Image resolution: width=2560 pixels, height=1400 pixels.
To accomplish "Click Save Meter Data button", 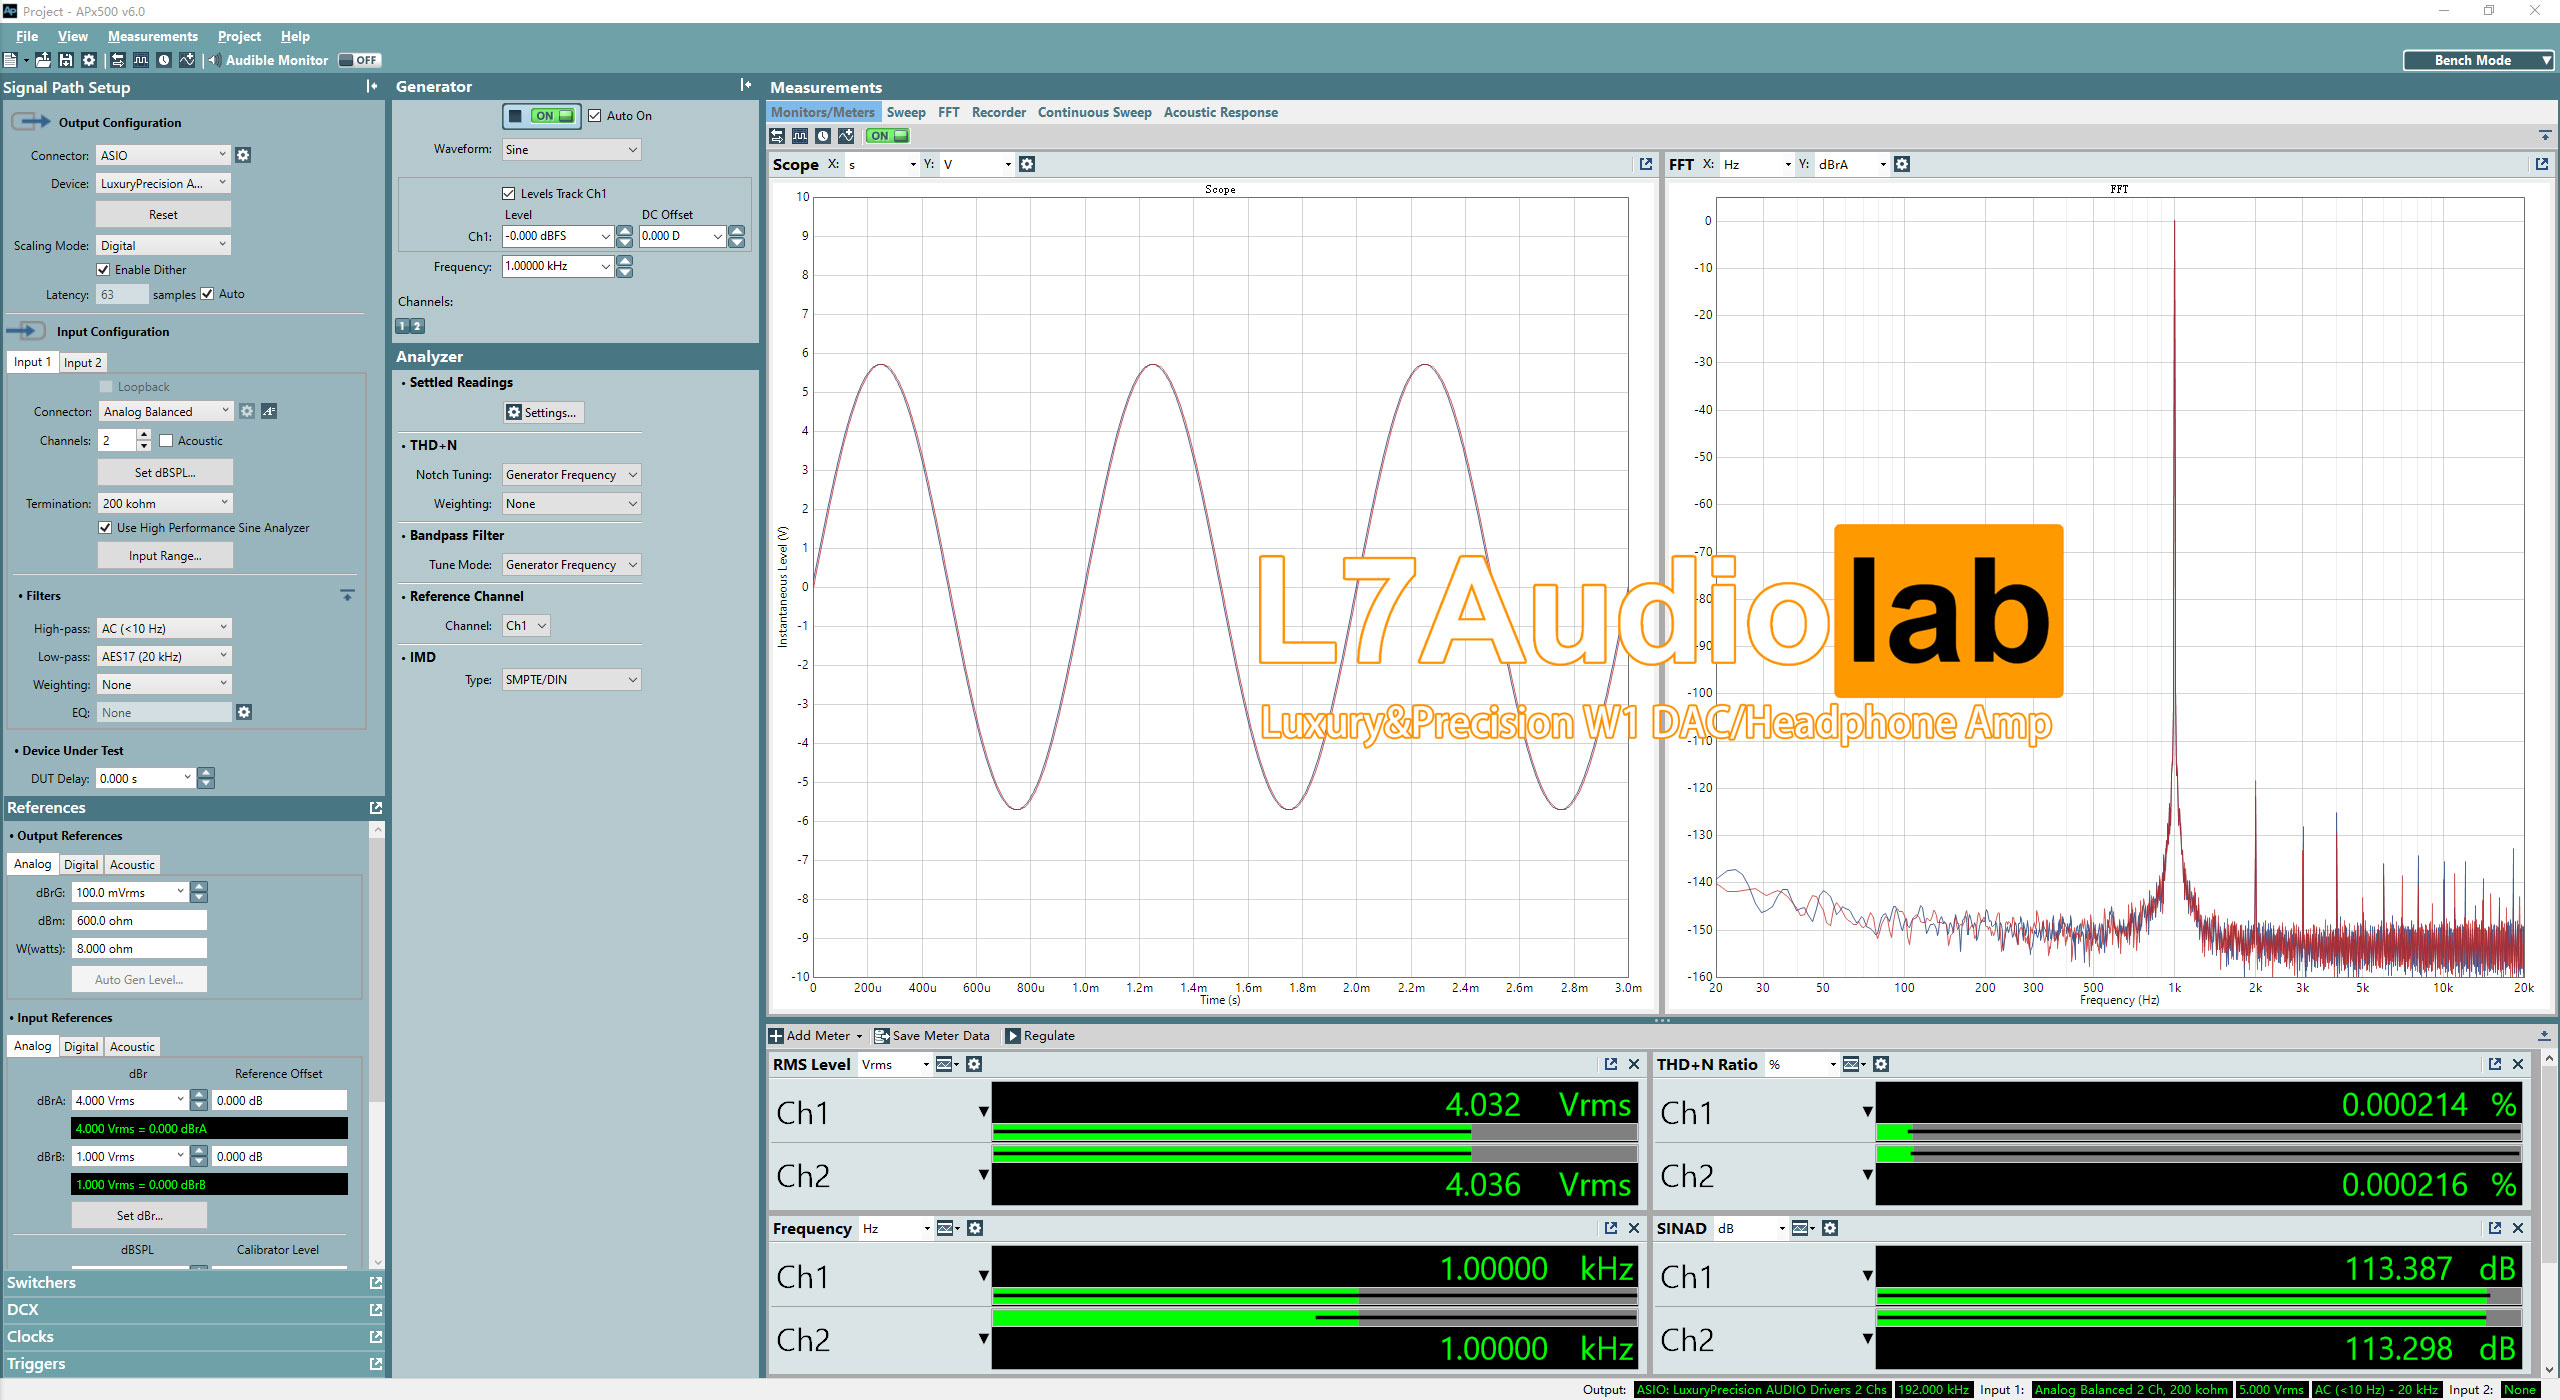I will coord(932,1036).
